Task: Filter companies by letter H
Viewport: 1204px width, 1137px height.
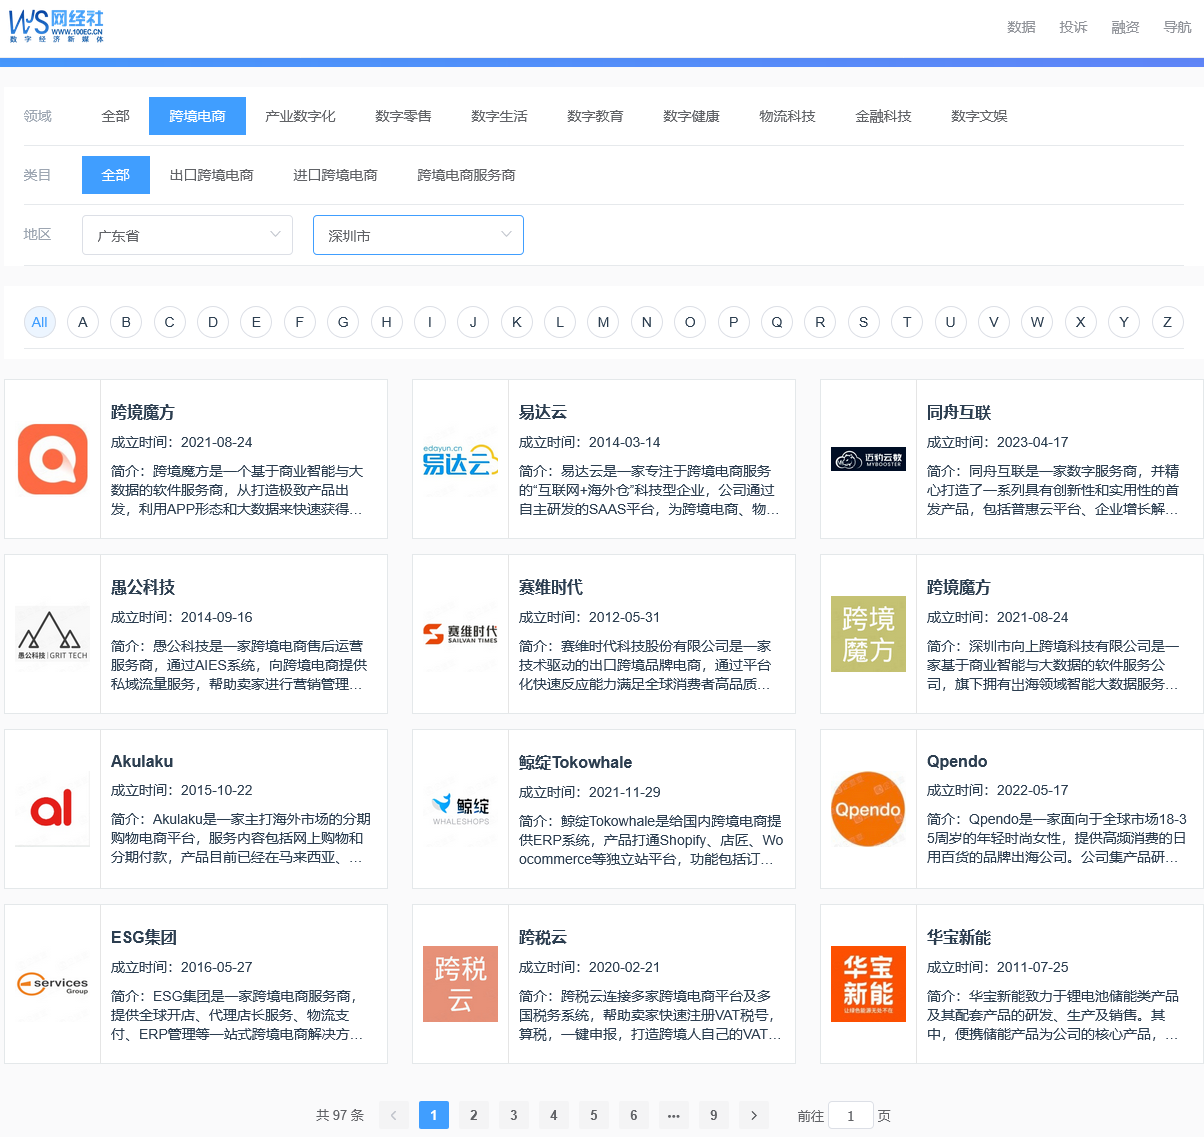Action: click(x=386, y=322)
